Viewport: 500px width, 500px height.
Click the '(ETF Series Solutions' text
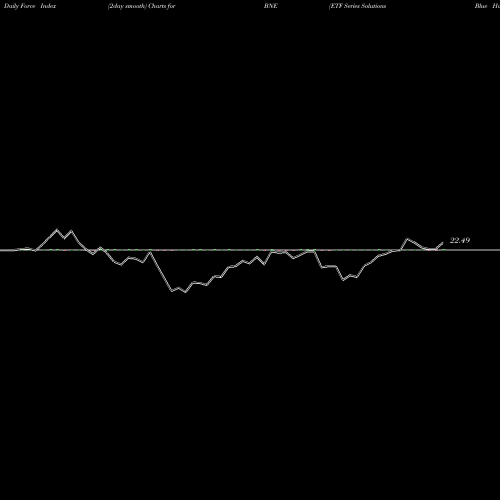pos(358,6)
